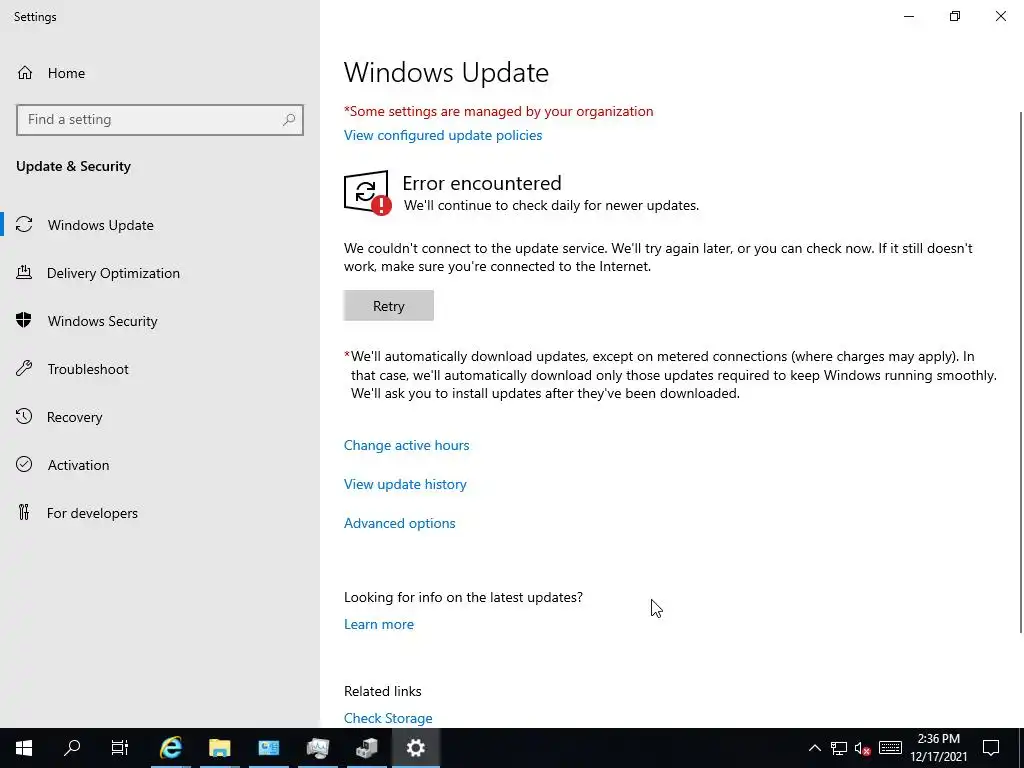Open touch keyboard tray icon

pyautogui.click(x=890, y=748)
